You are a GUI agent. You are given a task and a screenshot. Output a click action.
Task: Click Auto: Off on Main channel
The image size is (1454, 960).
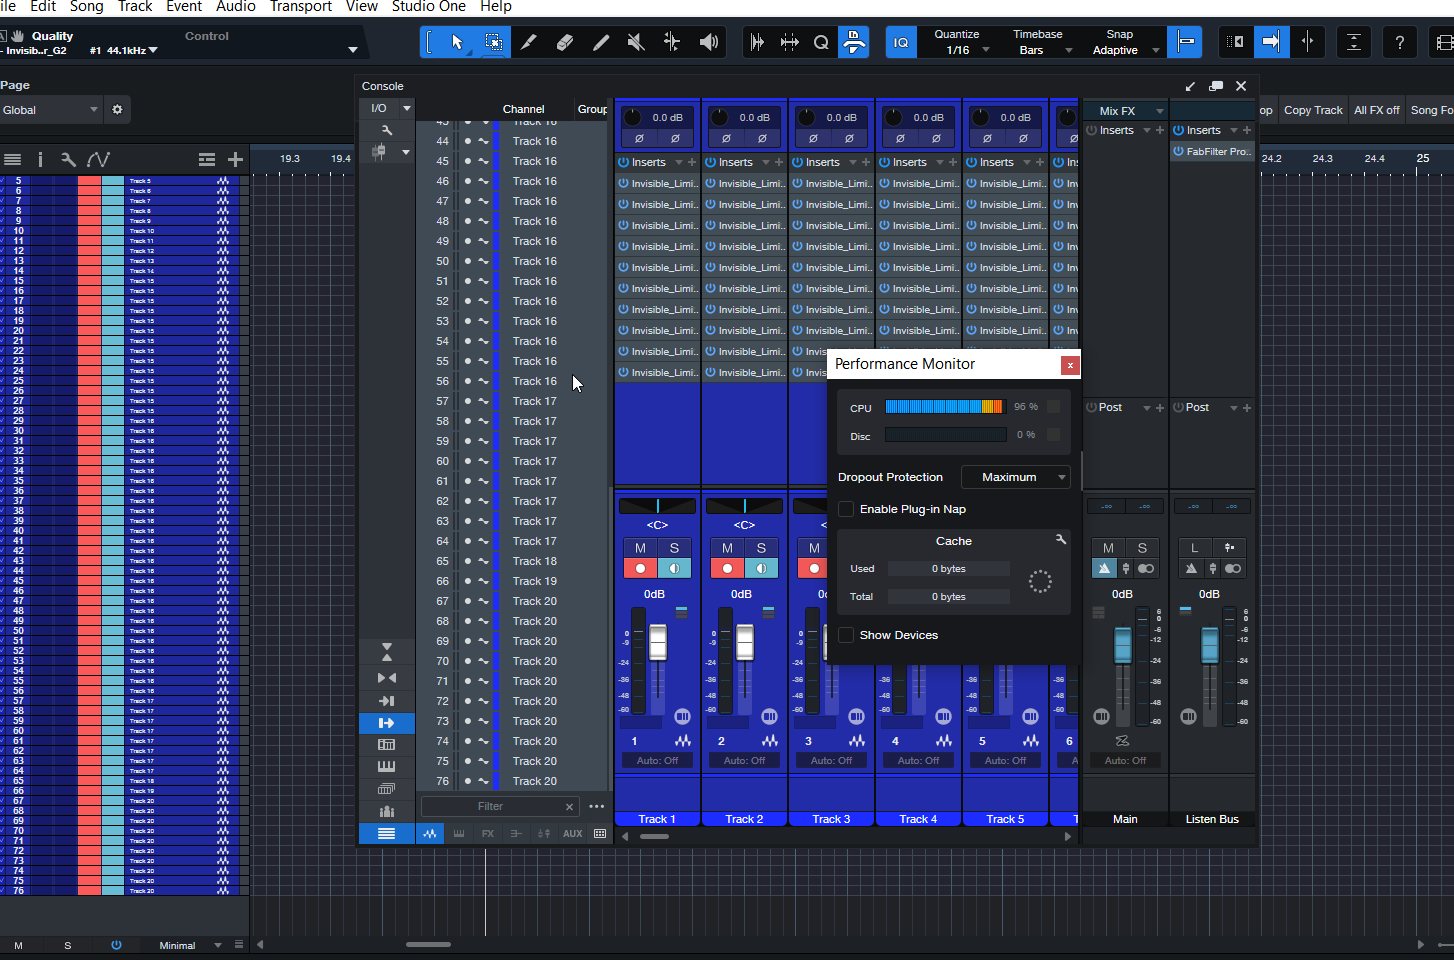(1125, 760)
